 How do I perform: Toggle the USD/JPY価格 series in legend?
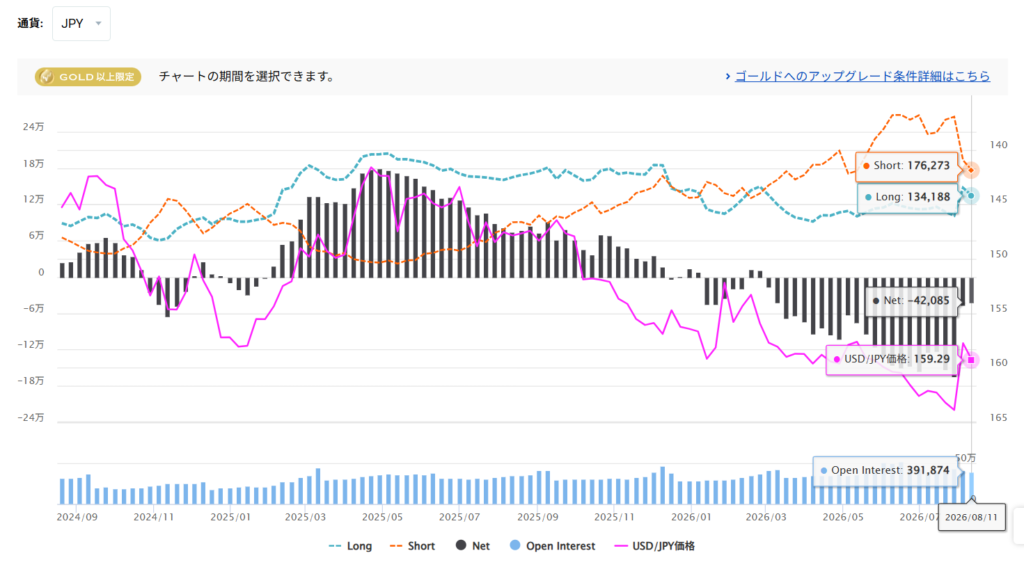pyautogui.click(x=654, y=546)
